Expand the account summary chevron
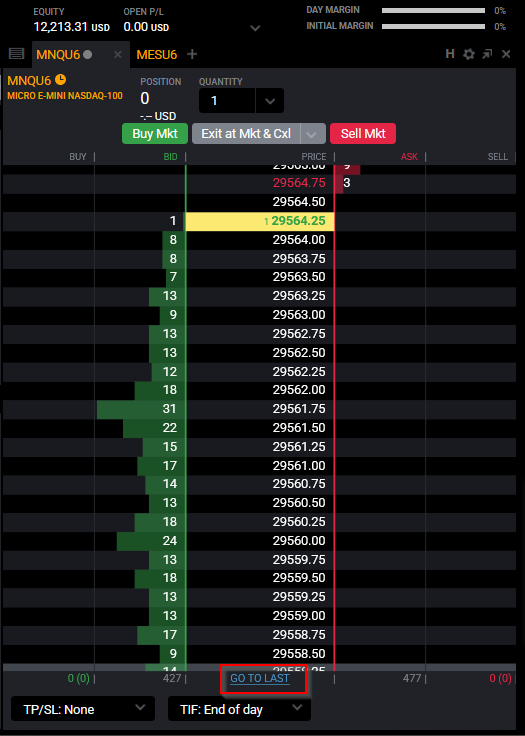525x736 pixels. click(x=255, y=28)
